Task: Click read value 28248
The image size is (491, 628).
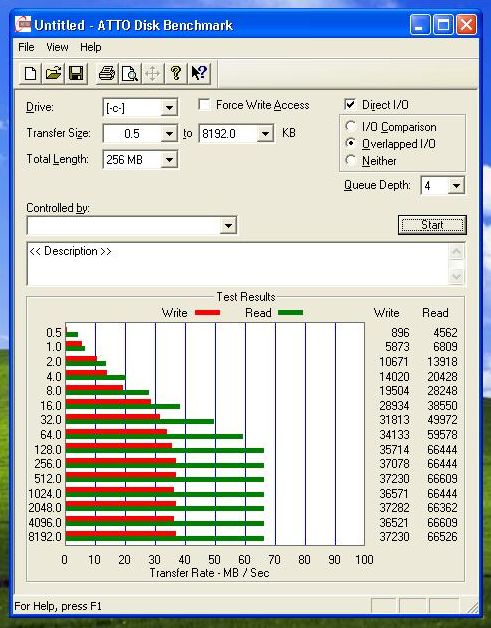Action: (x=442, y=390)
